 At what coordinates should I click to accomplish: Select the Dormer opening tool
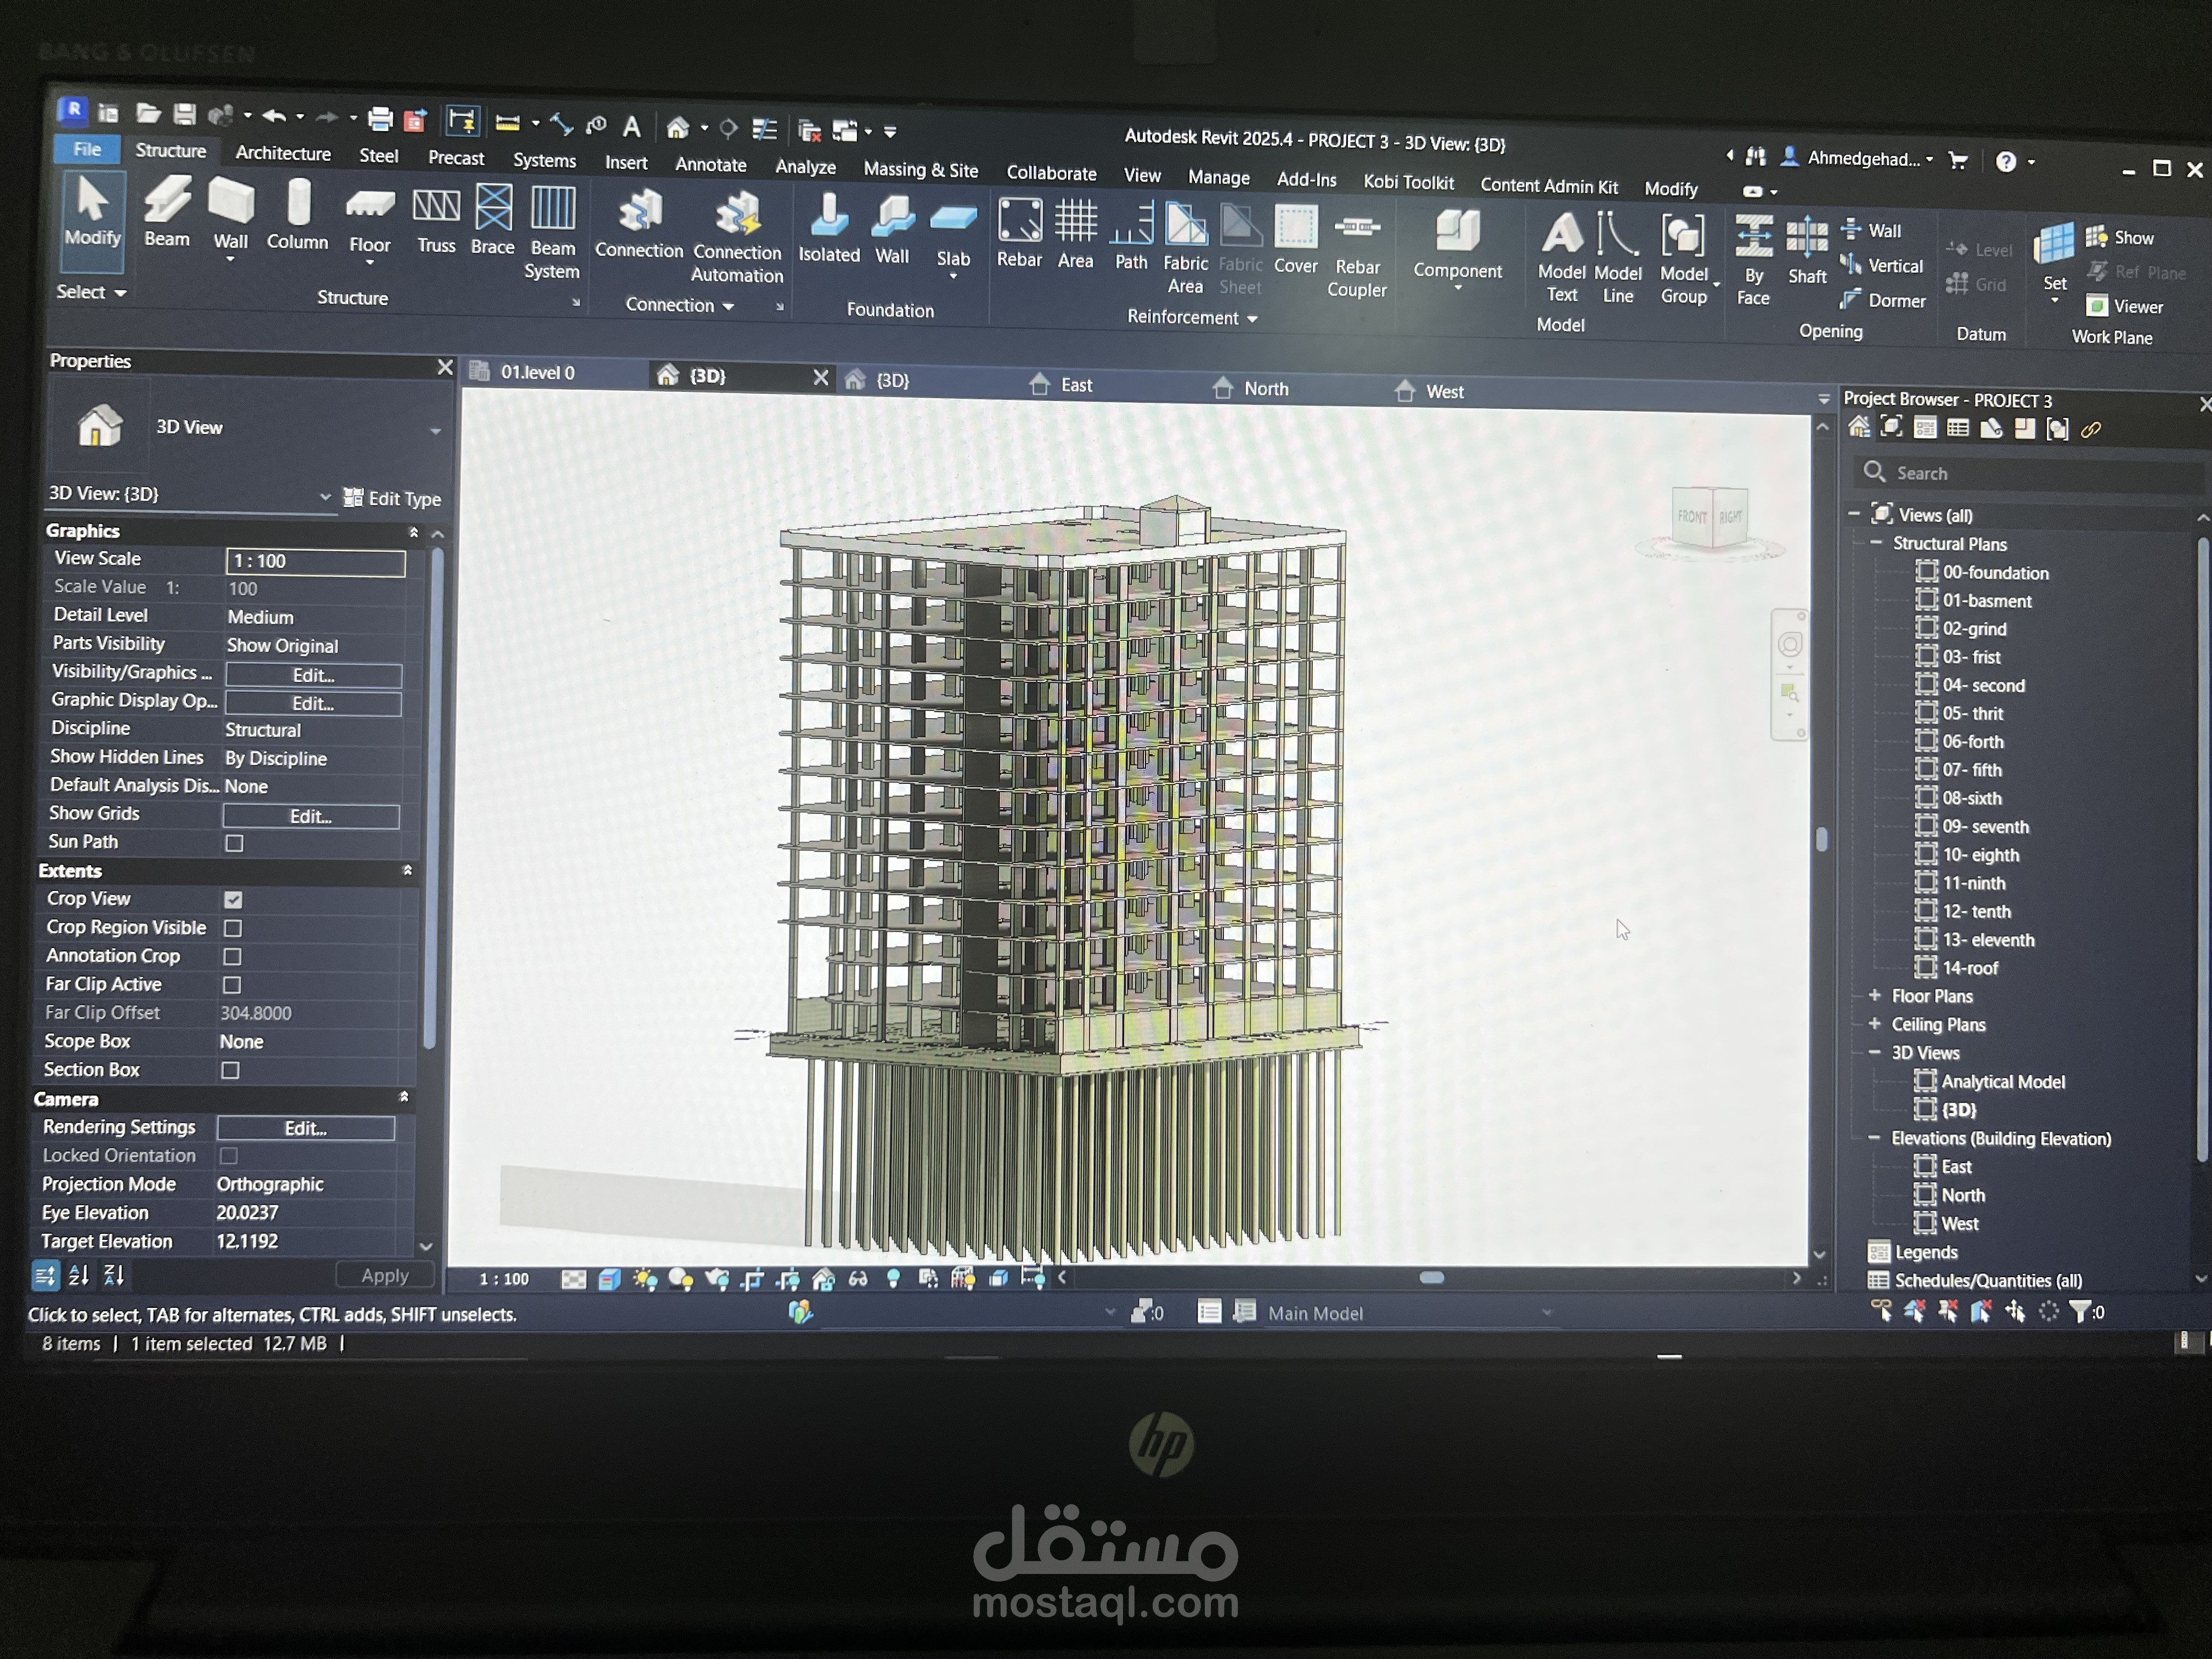coord(1883,300)
